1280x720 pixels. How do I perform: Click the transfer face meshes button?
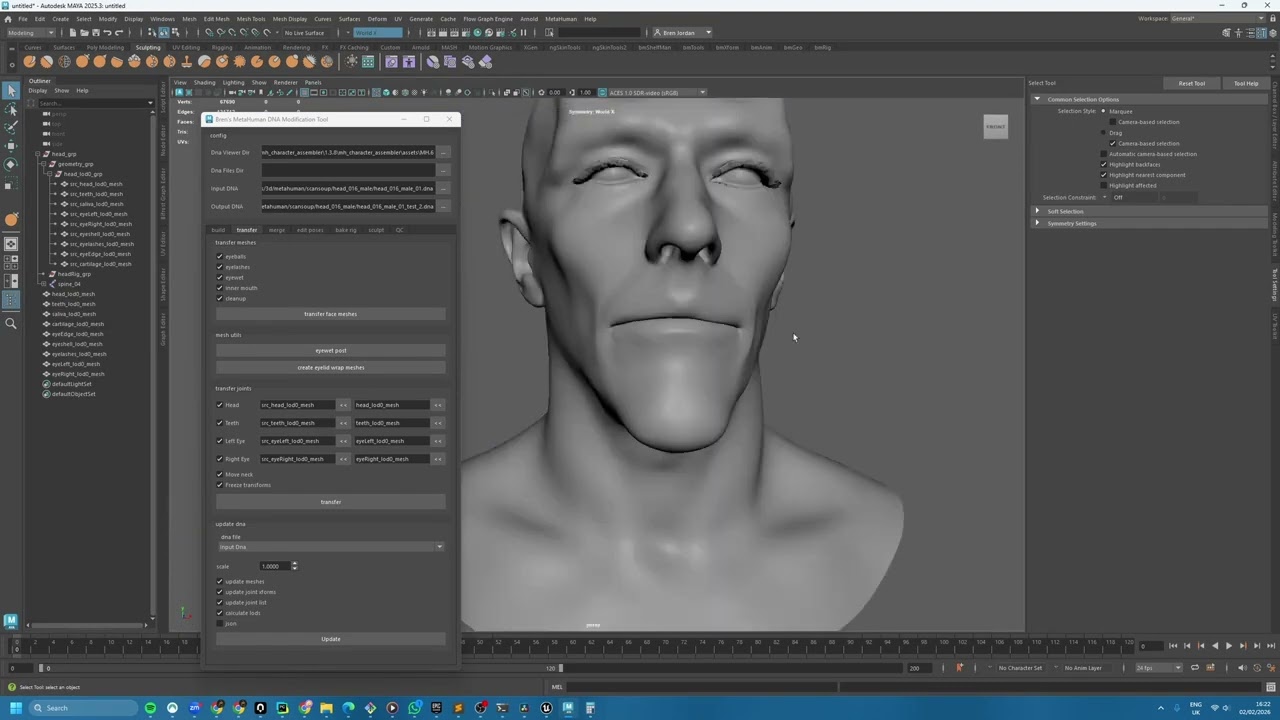click(x=330, y=314)
